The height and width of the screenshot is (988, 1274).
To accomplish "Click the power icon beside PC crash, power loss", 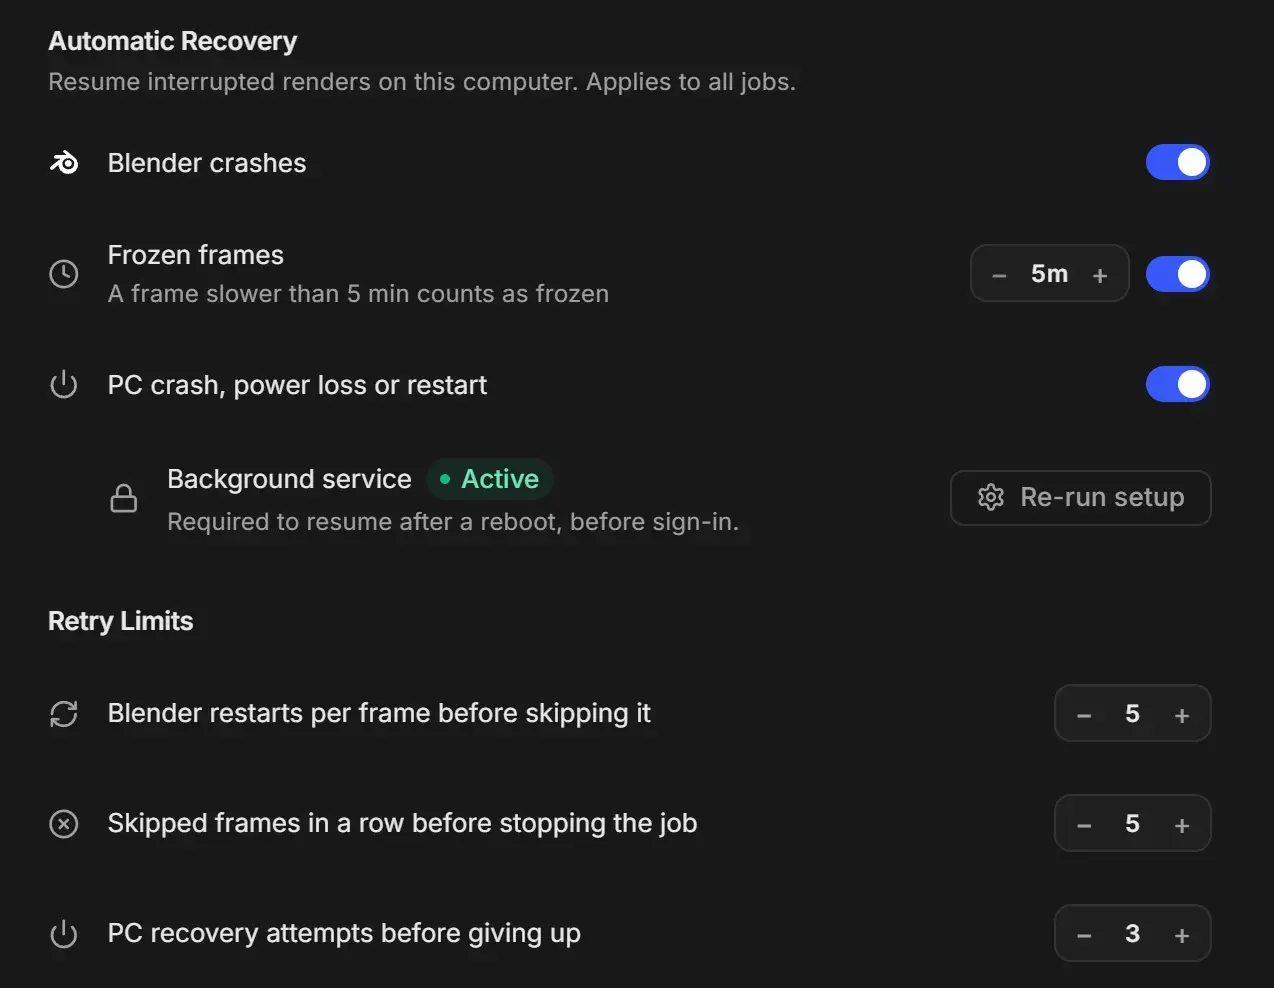I will 64,384.
